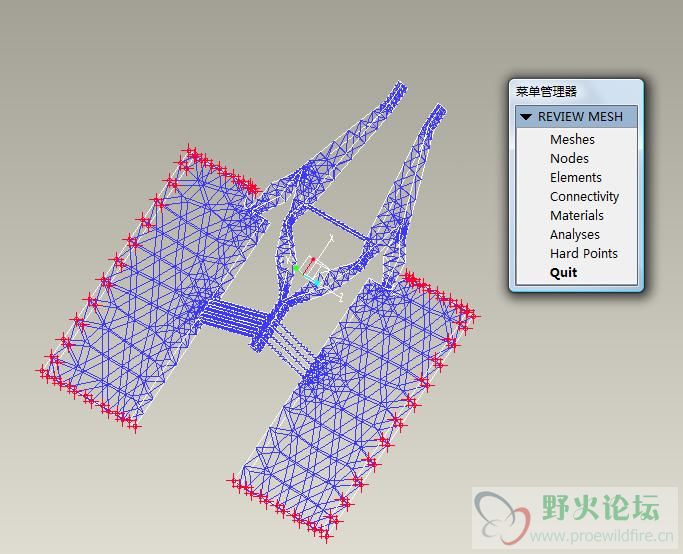
Task: Click the coordinate system triad in the mesh
Action: 314,269
